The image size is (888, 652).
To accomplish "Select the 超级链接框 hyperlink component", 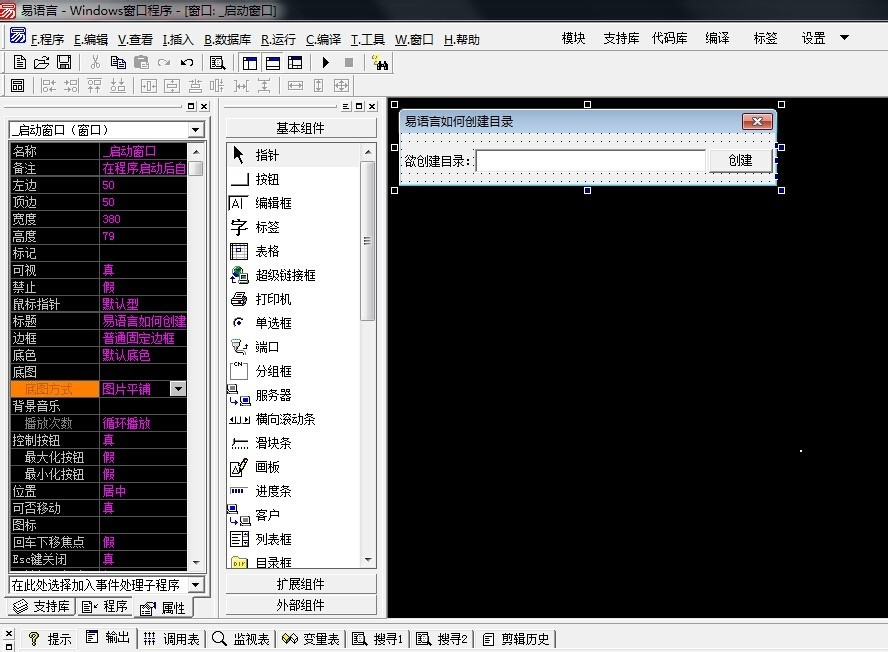I will (x=293, y=275).
